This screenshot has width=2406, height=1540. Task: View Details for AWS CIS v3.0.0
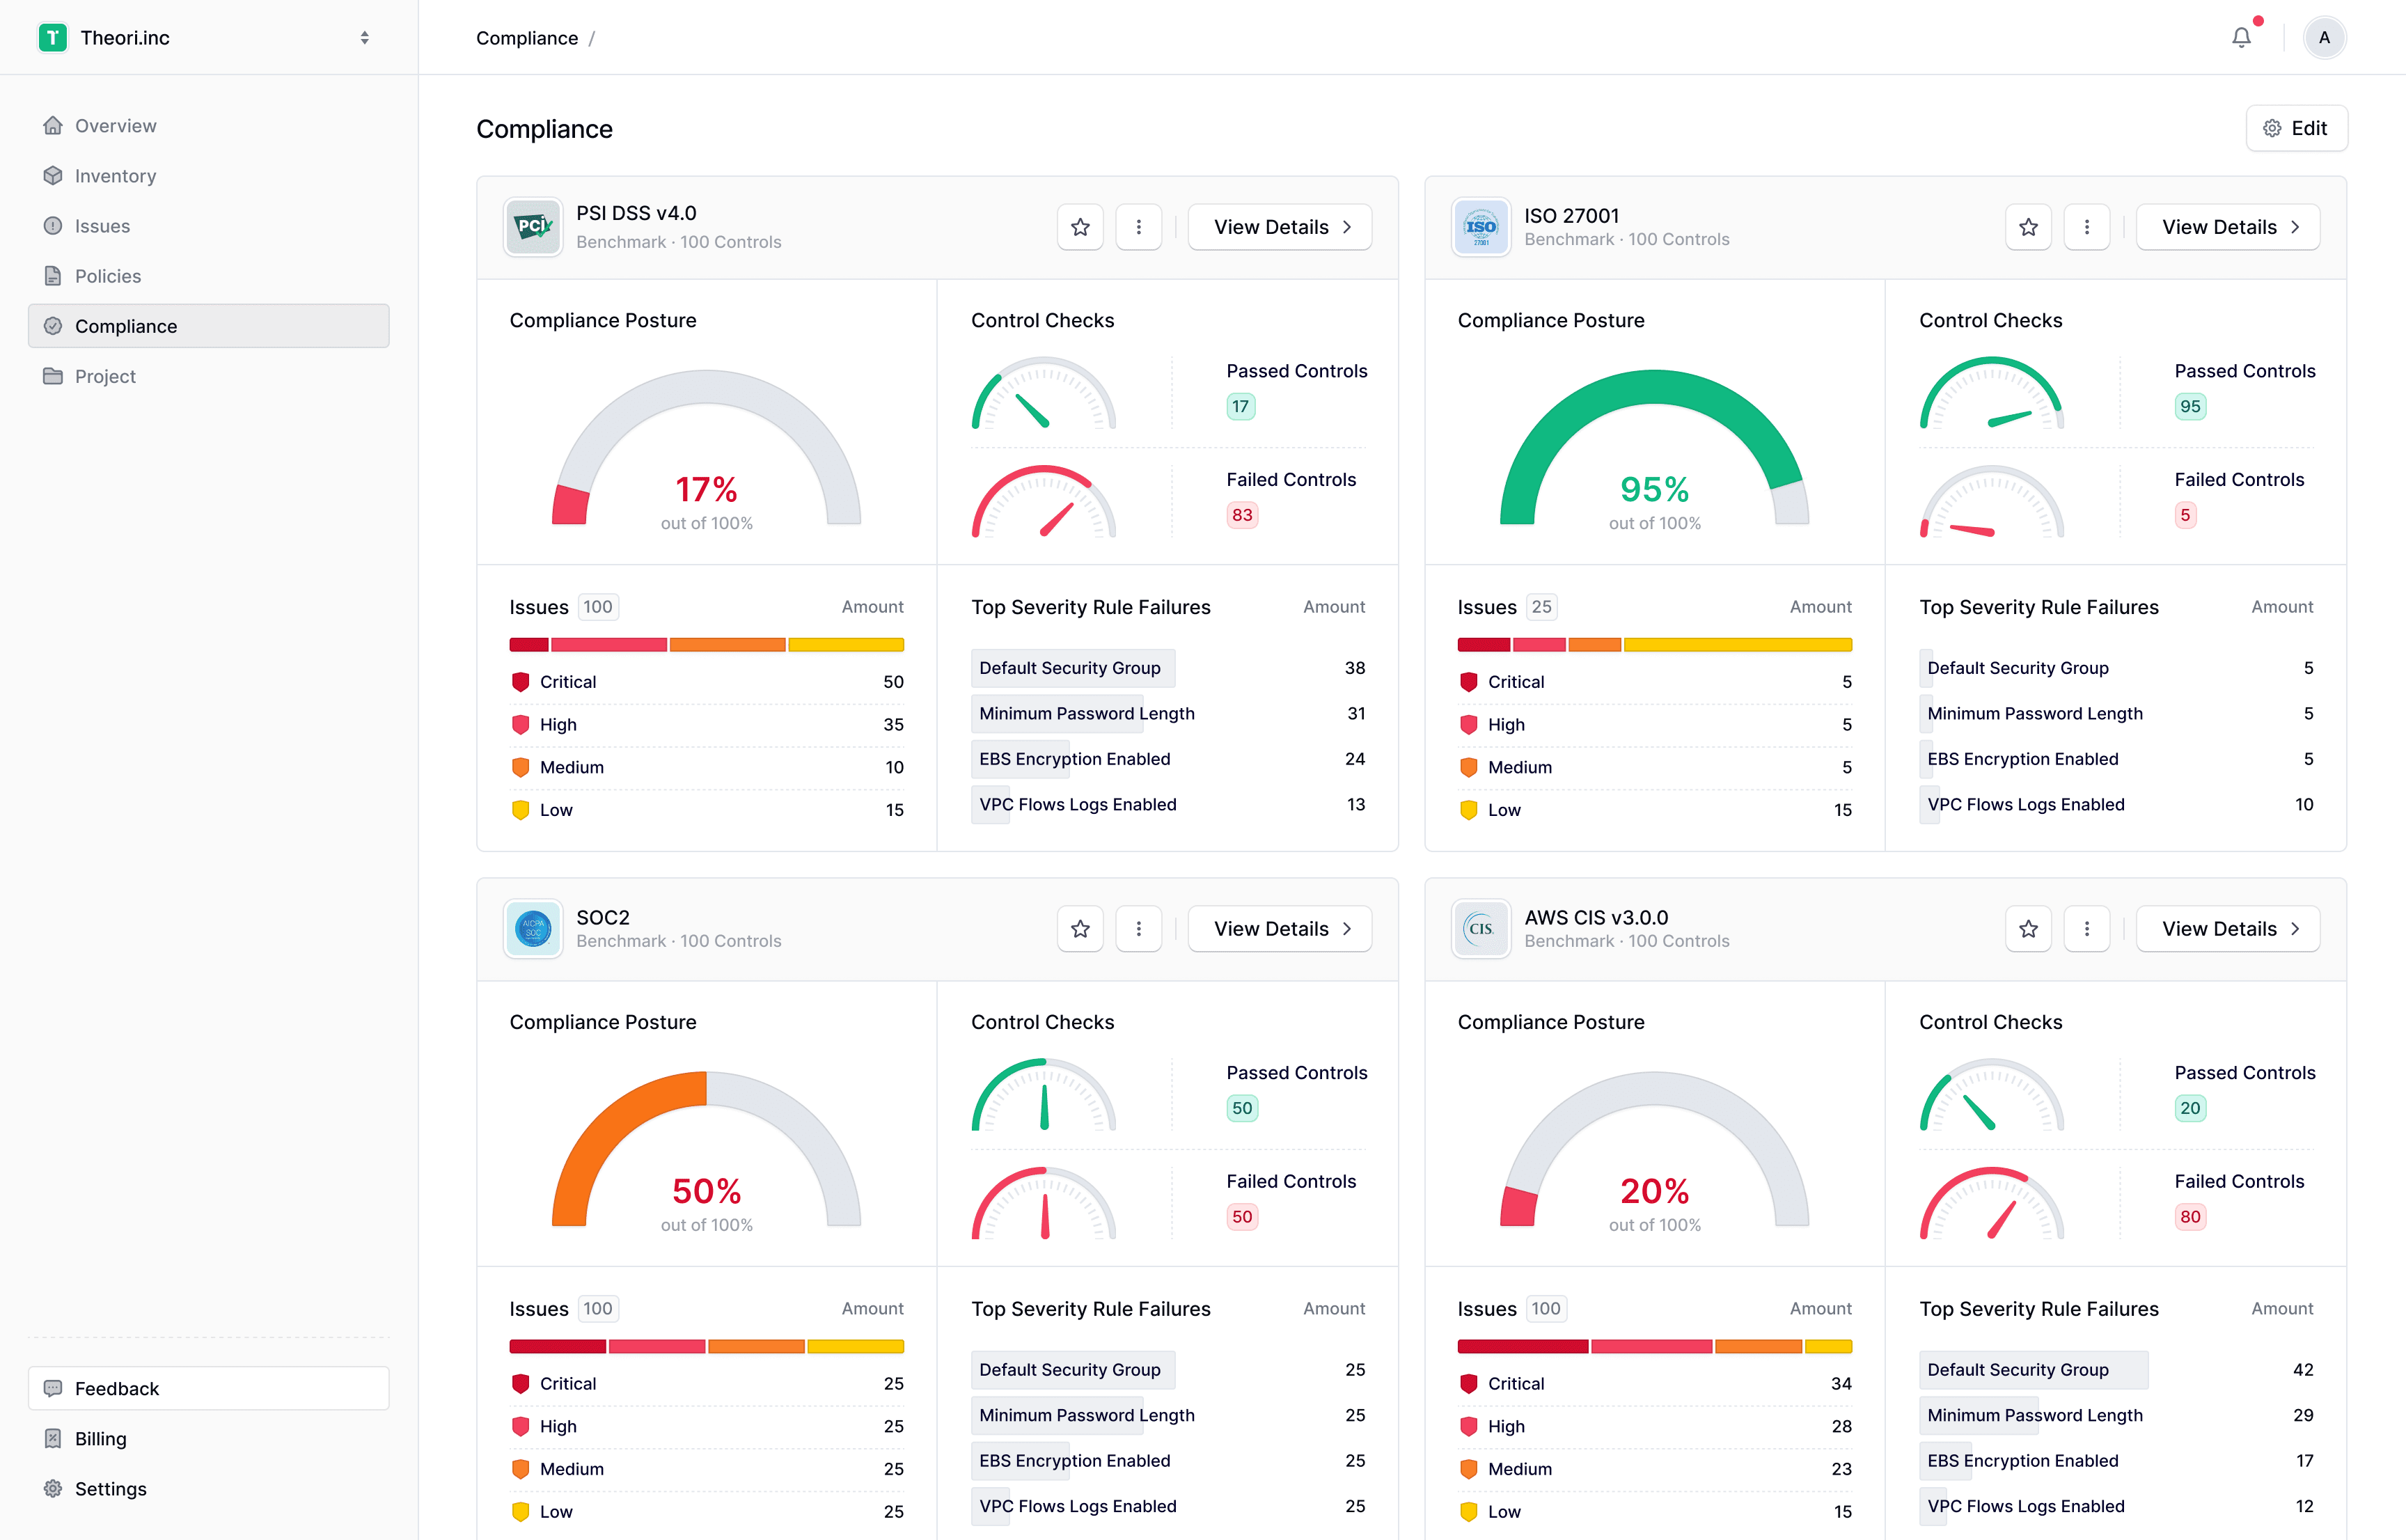(2227, 929)
